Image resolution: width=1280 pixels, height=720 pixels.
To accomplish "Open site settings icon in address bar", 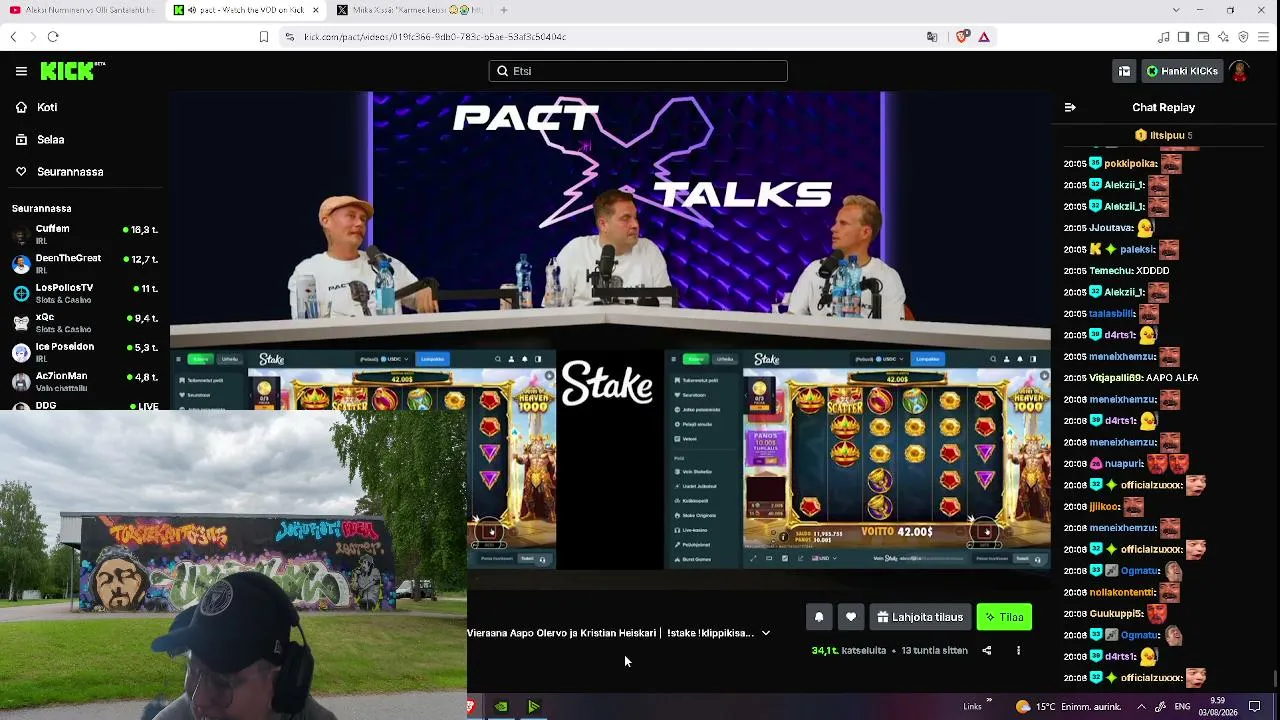I will tap(290, 37).
